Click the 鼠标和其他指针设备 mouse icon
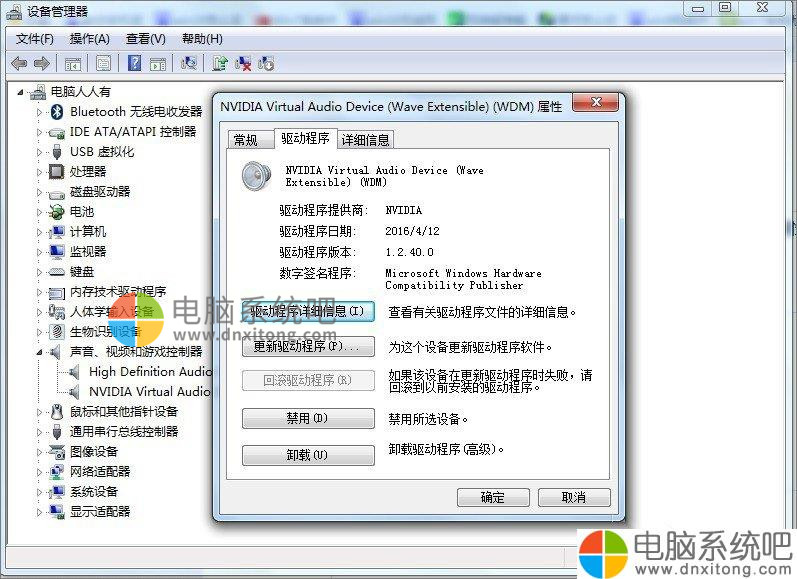 pos(57,411)
